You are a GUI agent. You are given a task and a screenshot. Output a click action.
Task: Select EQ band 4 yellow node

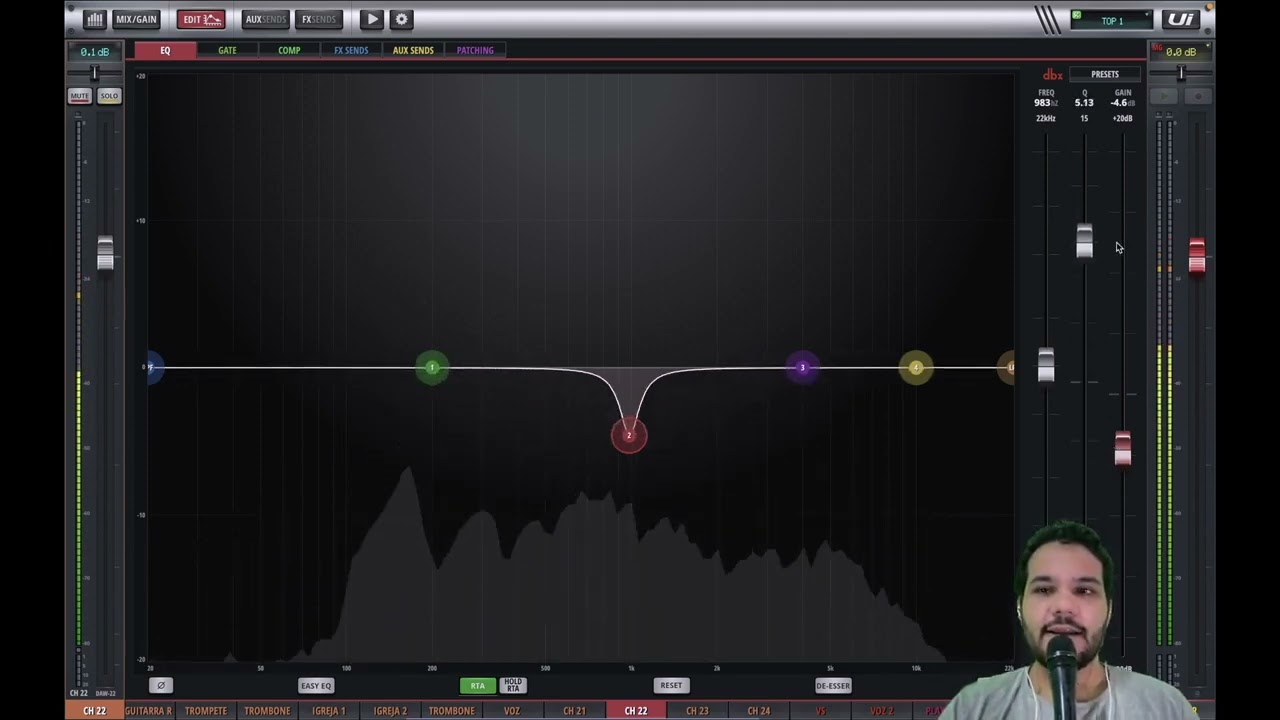pos(916,368)
